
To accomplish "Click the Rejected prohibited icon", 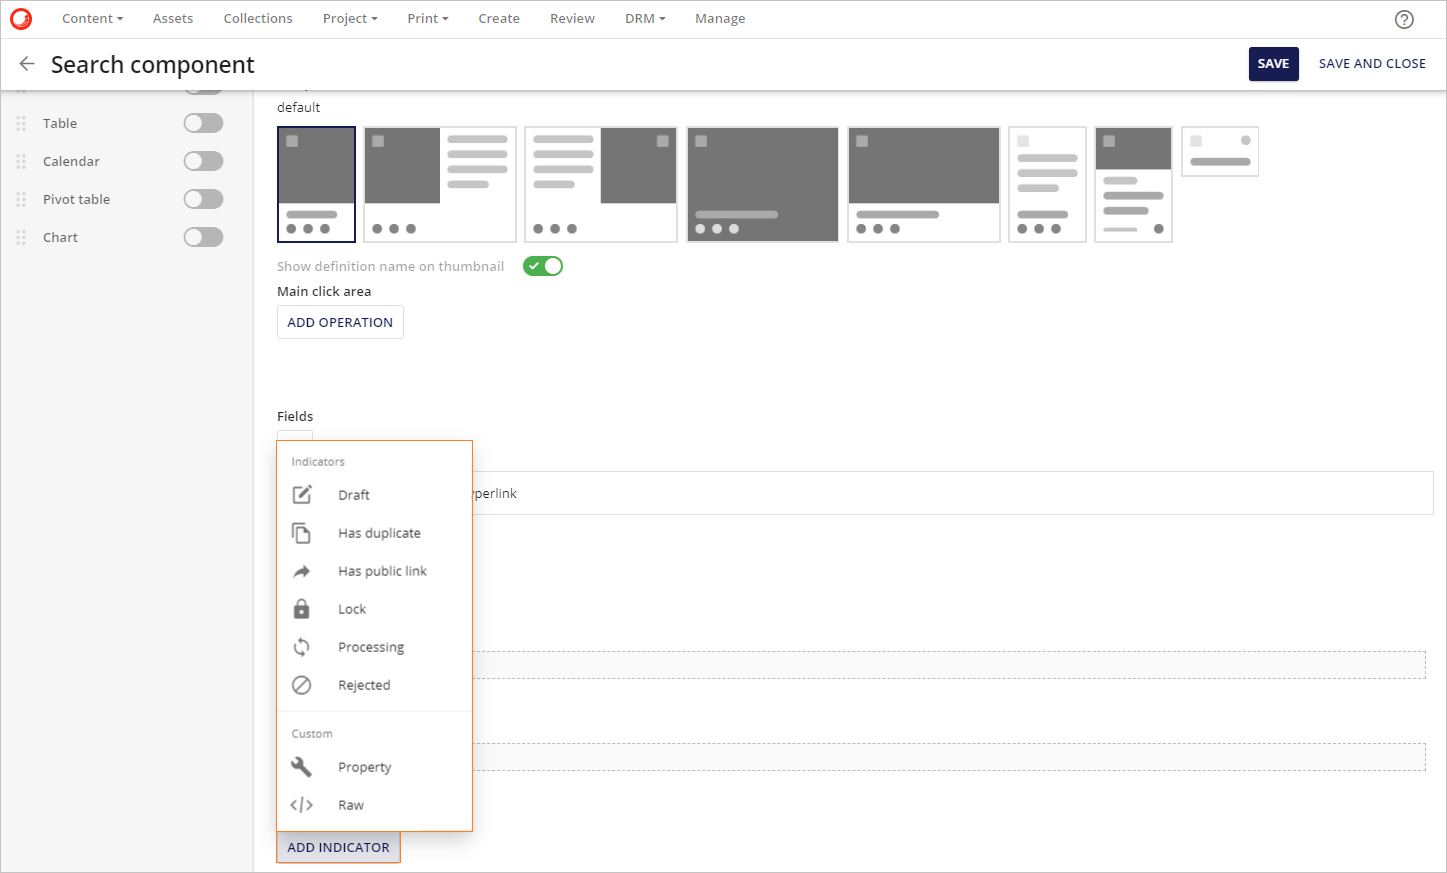I will click(x=302, y=685).
